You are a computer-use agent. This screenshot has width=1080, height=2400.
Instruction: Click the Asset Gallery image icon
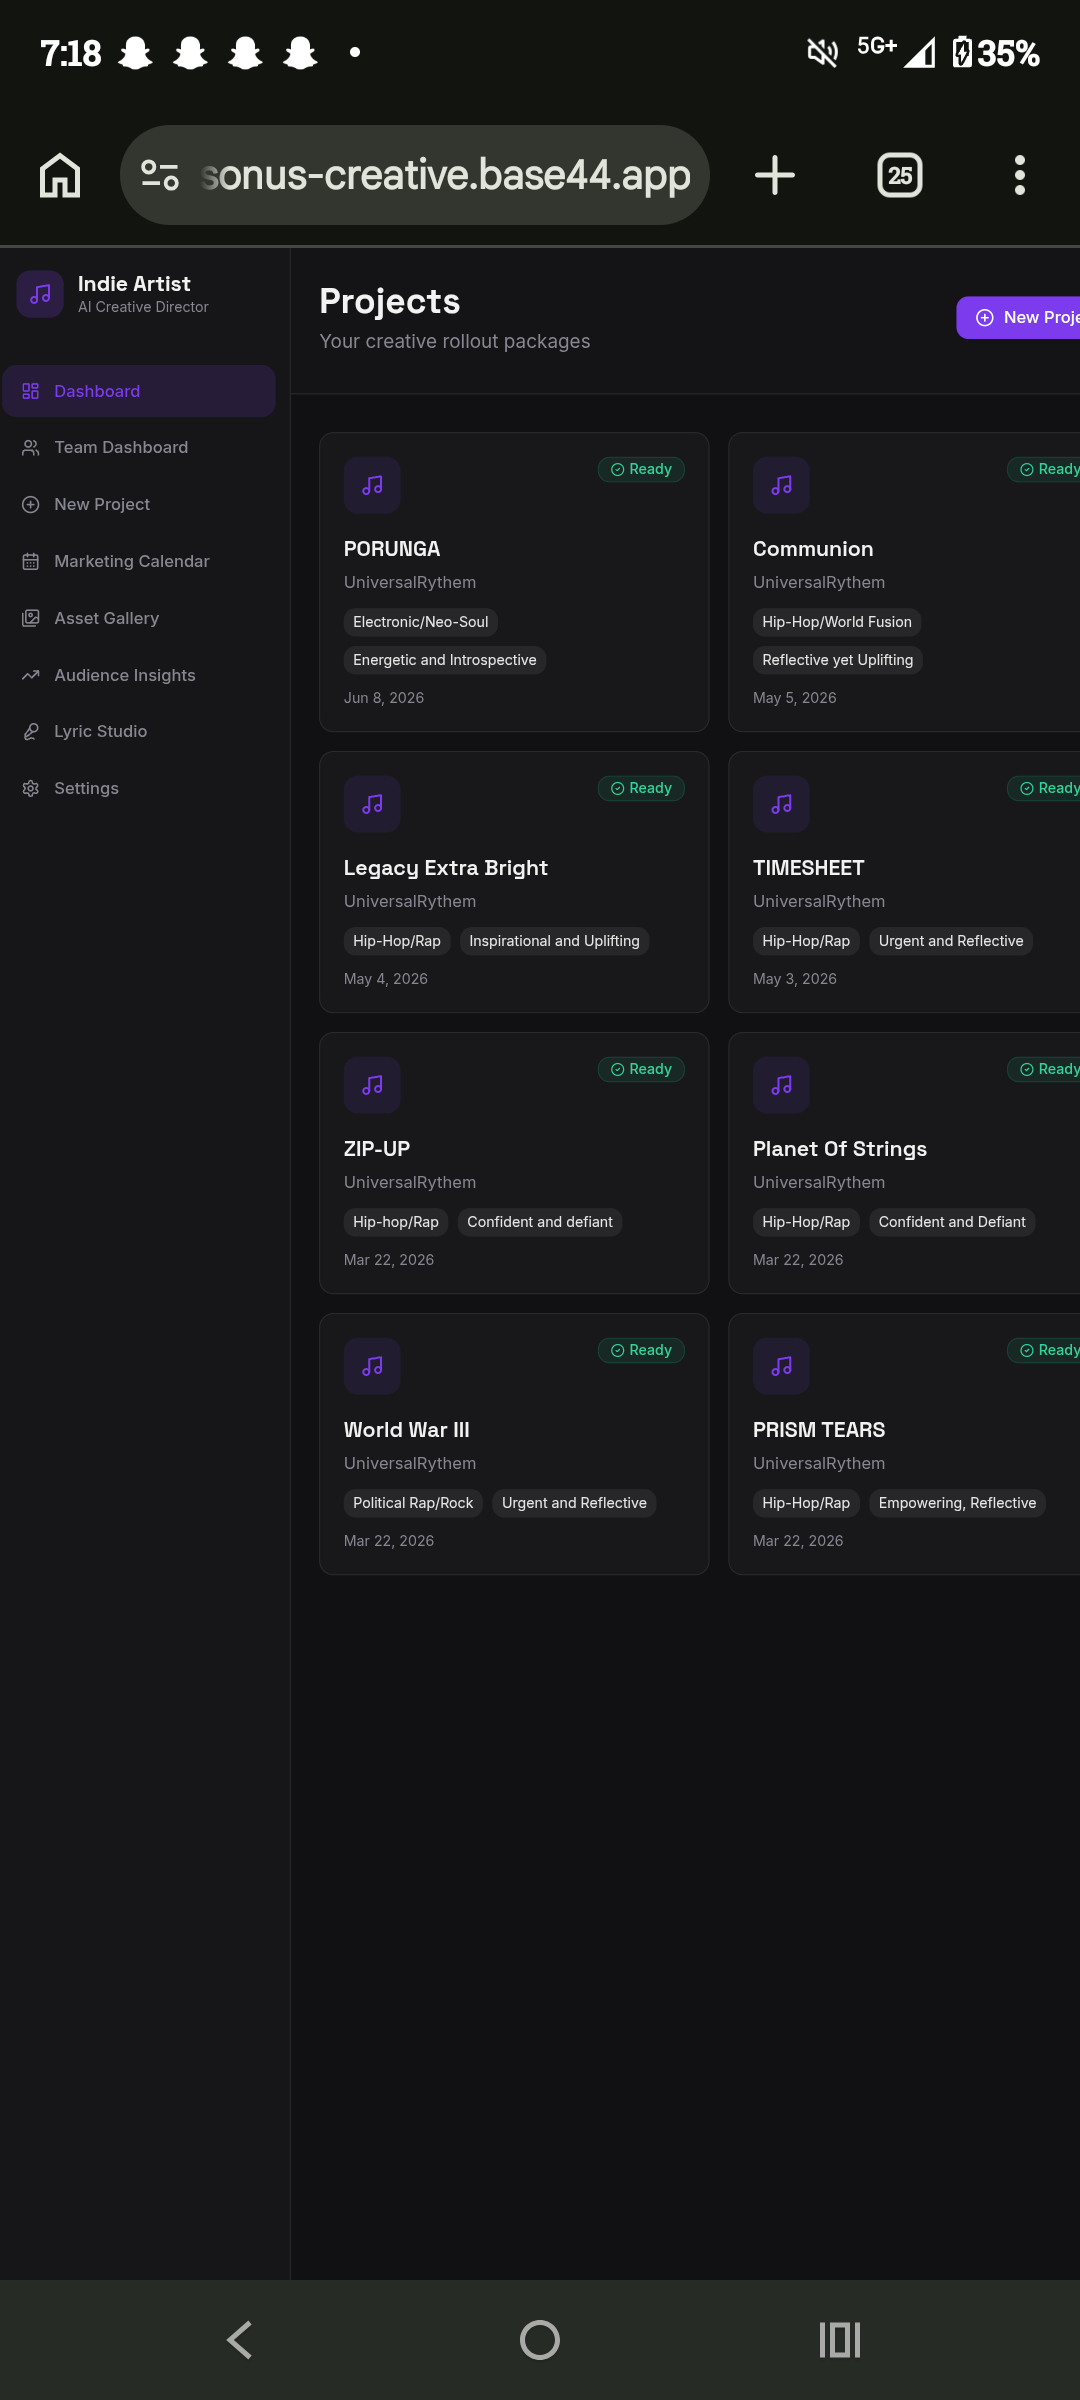tap(31, 618)
